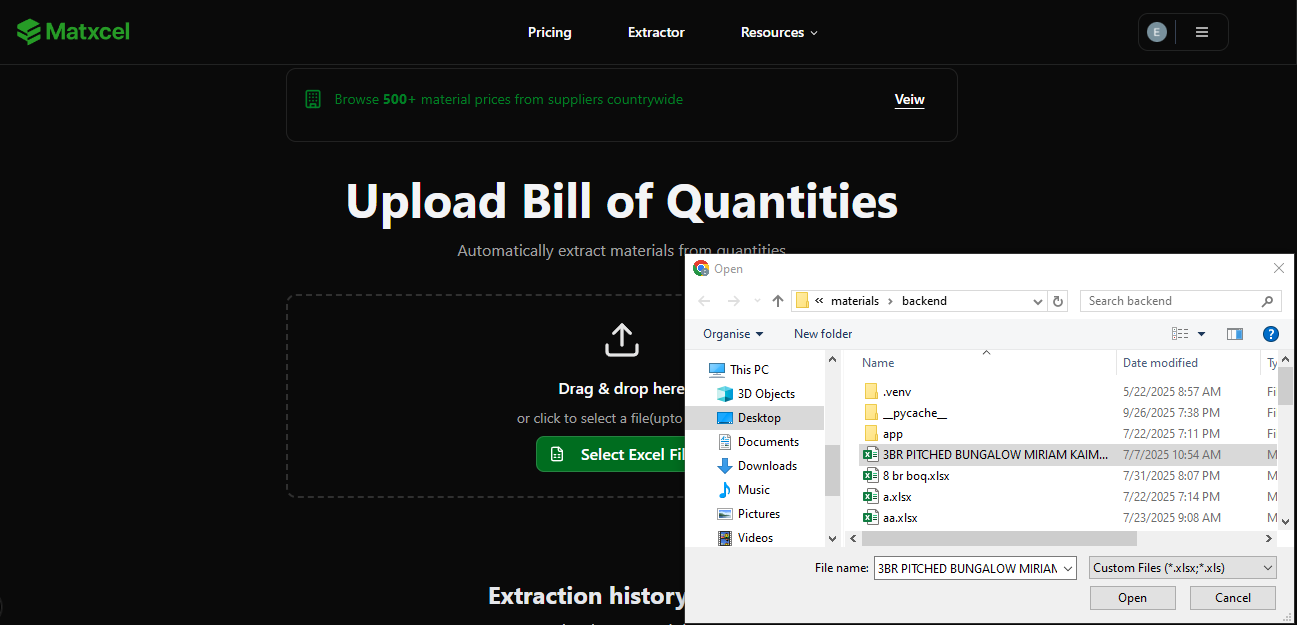This screenshot has height=625, width=1297.
Task: Click the calculator icon in the supplier banner
Action: [x=313, y=99]
